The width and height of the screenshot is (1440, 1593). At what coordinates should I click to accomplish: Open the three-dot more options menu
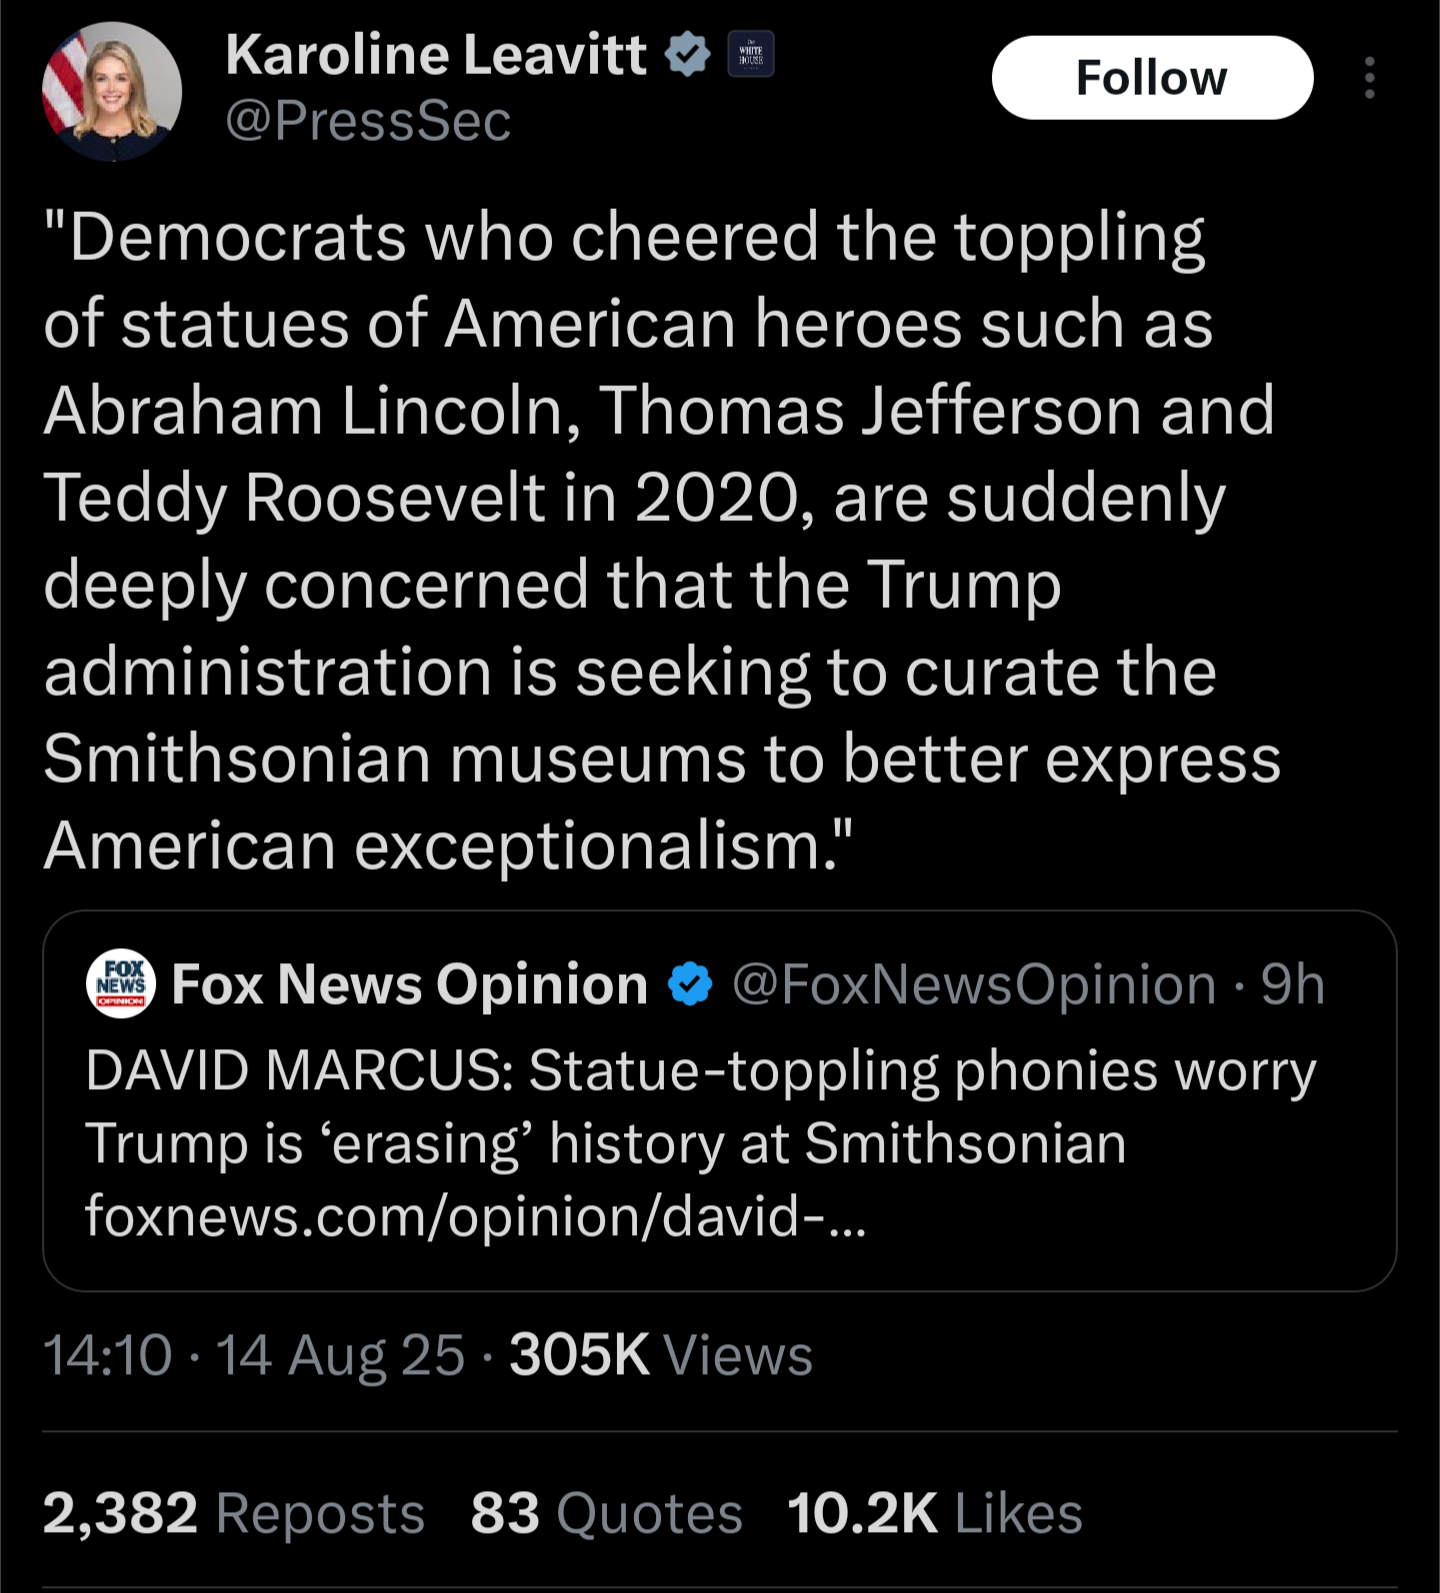1369,78
